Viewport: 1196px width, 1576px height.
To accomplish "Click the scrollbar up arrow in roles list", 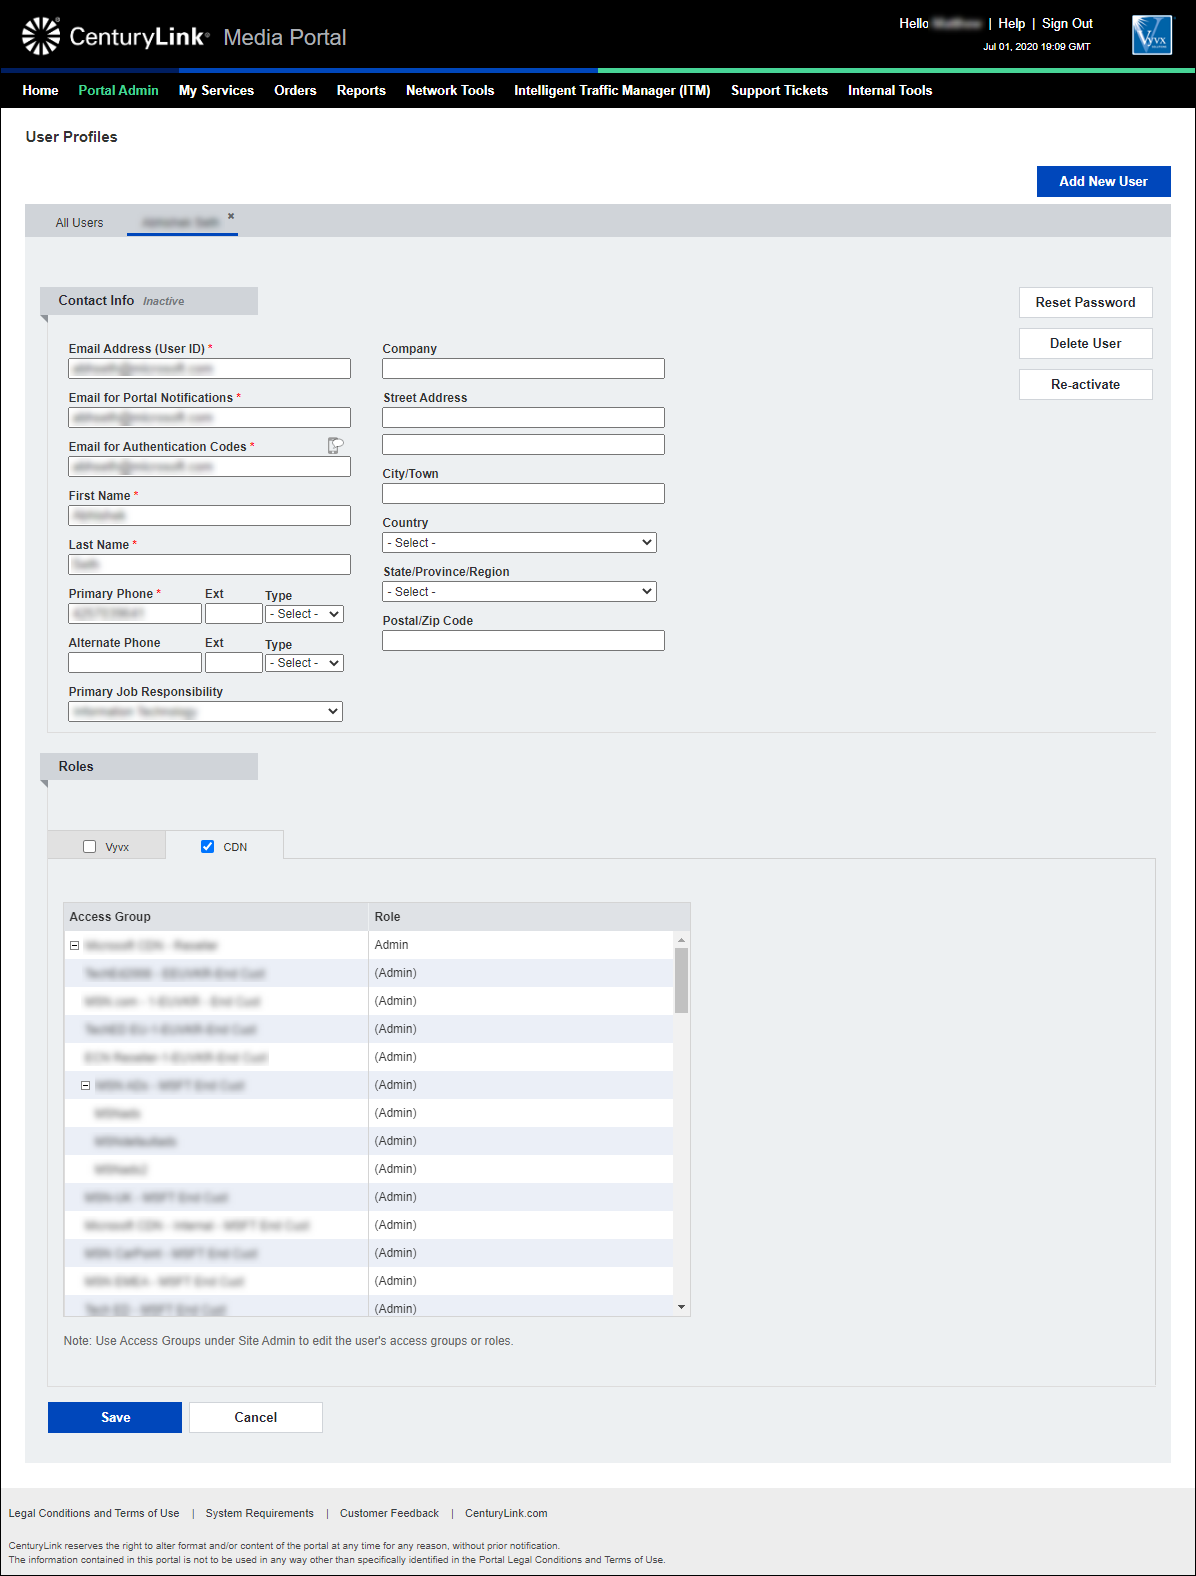I will click(x=681, y=940).
